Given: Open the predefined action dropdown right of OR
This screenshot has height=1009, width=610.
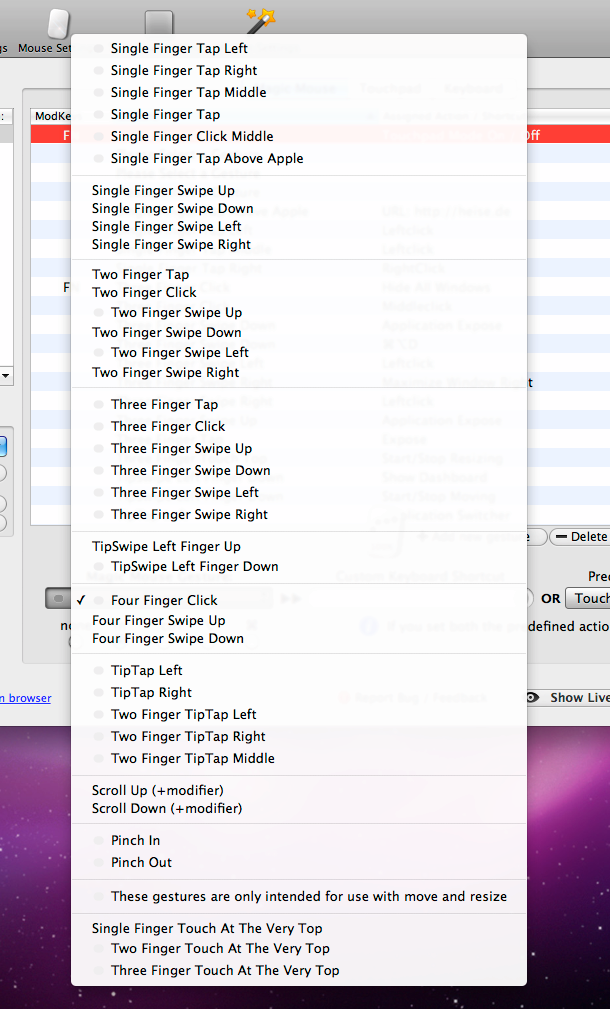Looking at the screenshot, I should 587,598.
